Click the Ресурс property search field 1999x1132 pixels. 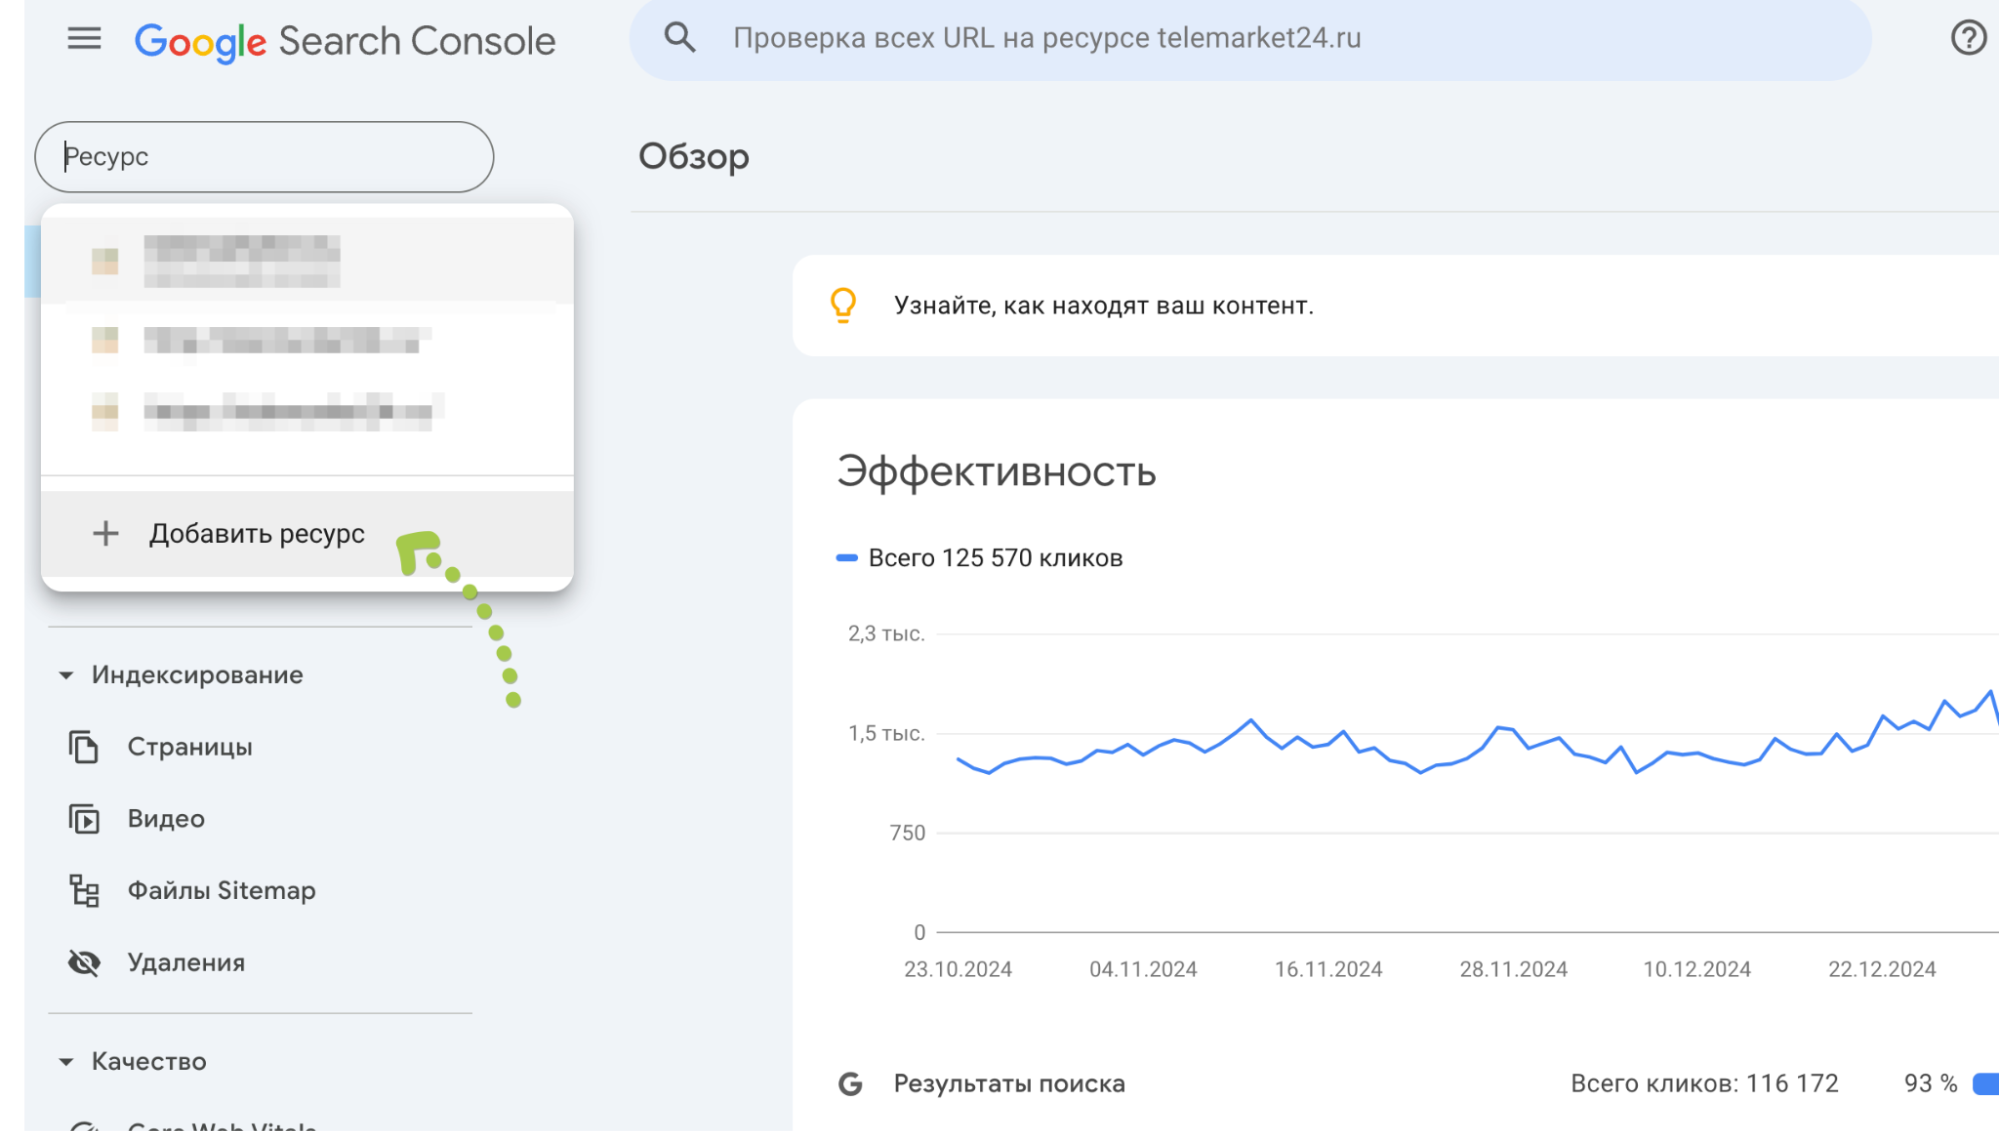(264, 157)
